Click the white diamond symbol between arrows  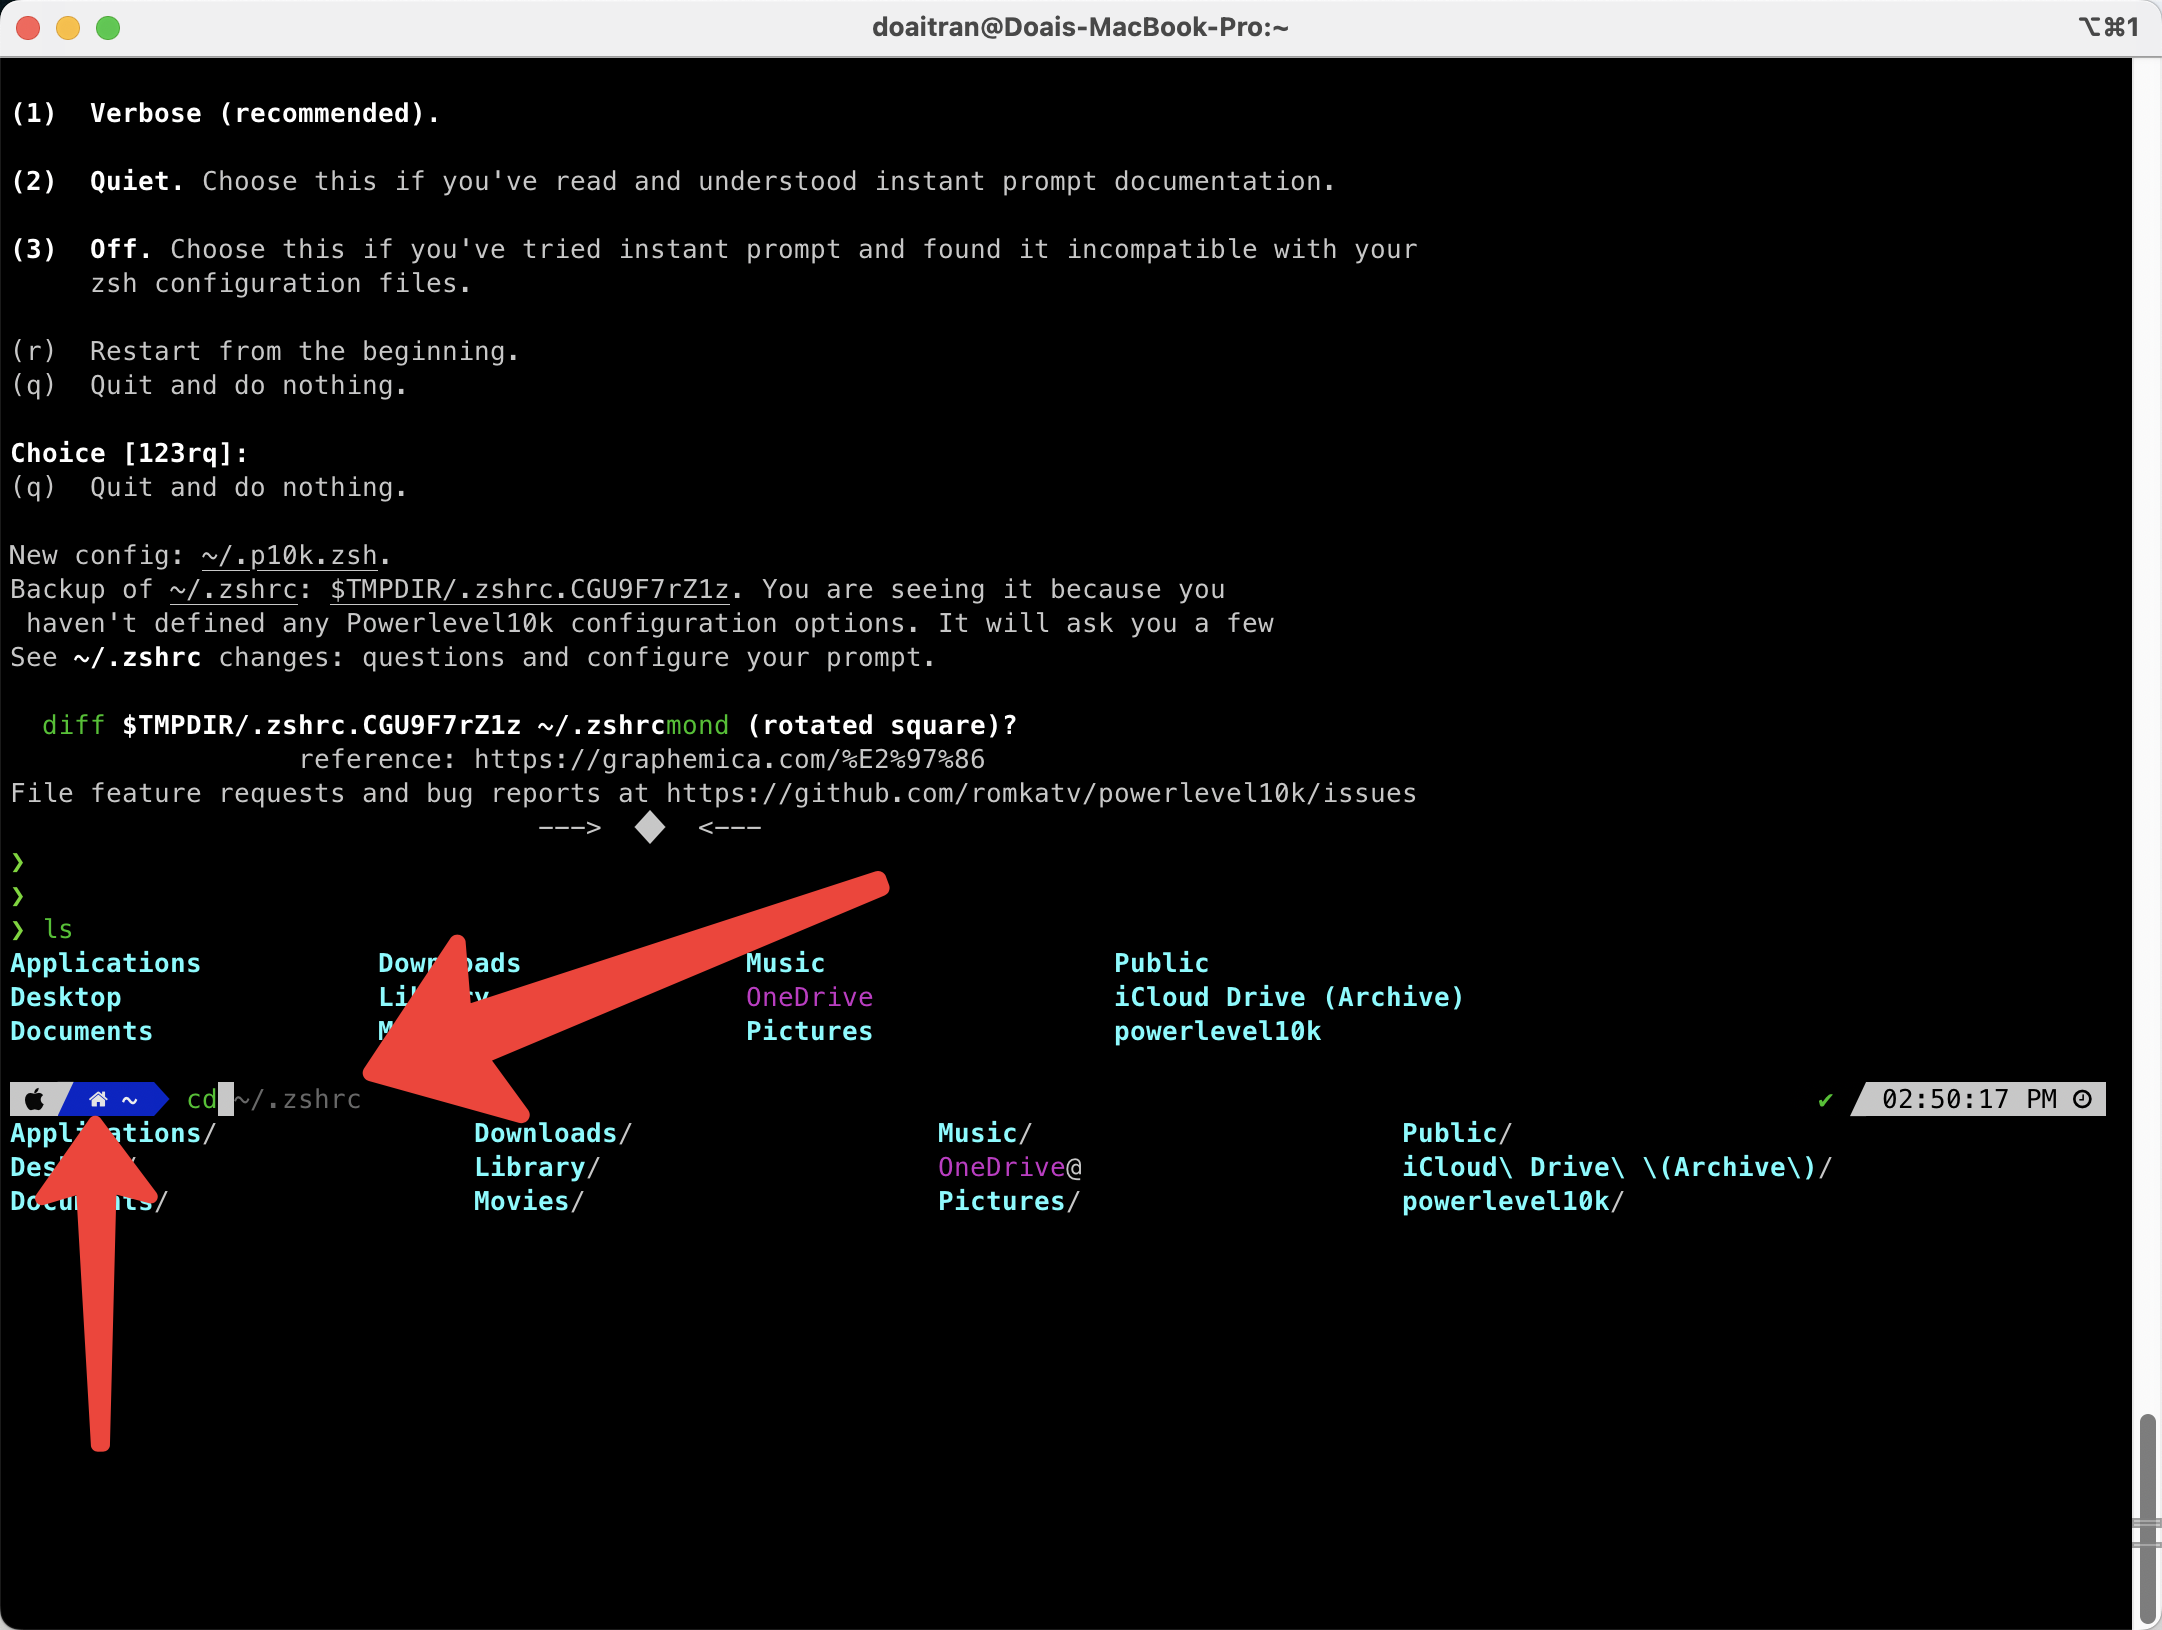[650, 827]
